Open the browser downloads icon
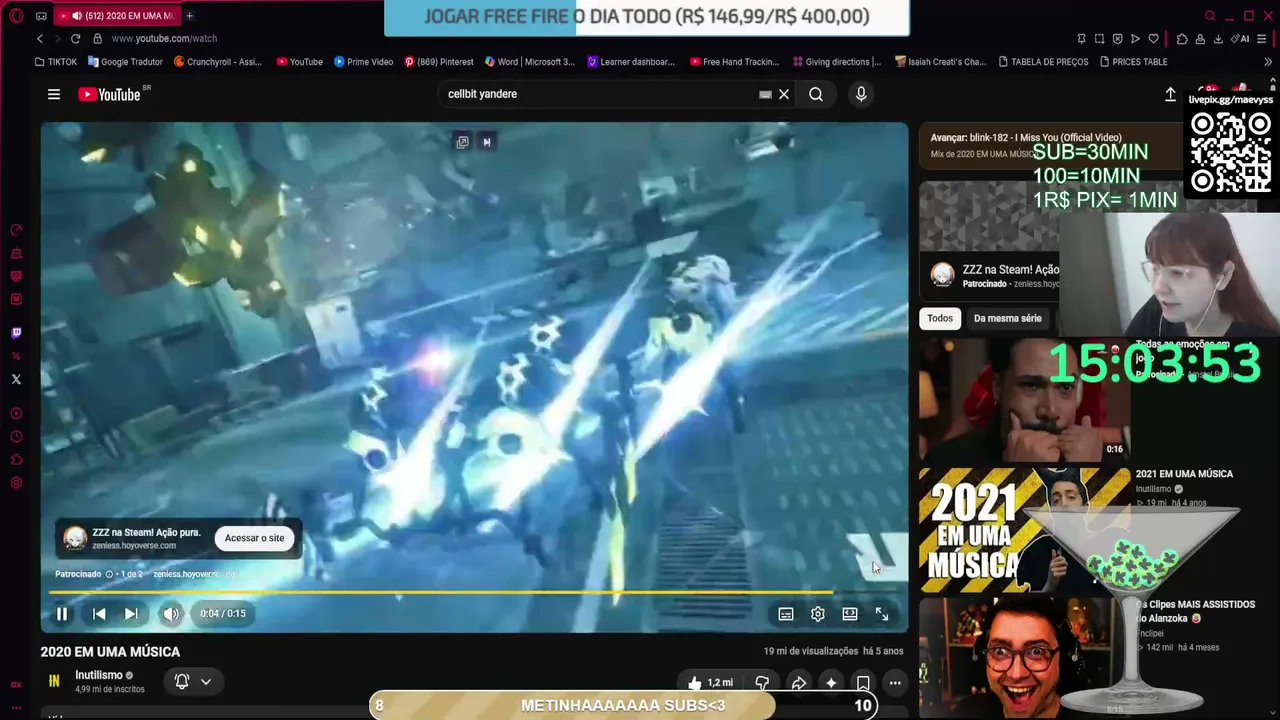1280x720 pixels. point(1218,39)
